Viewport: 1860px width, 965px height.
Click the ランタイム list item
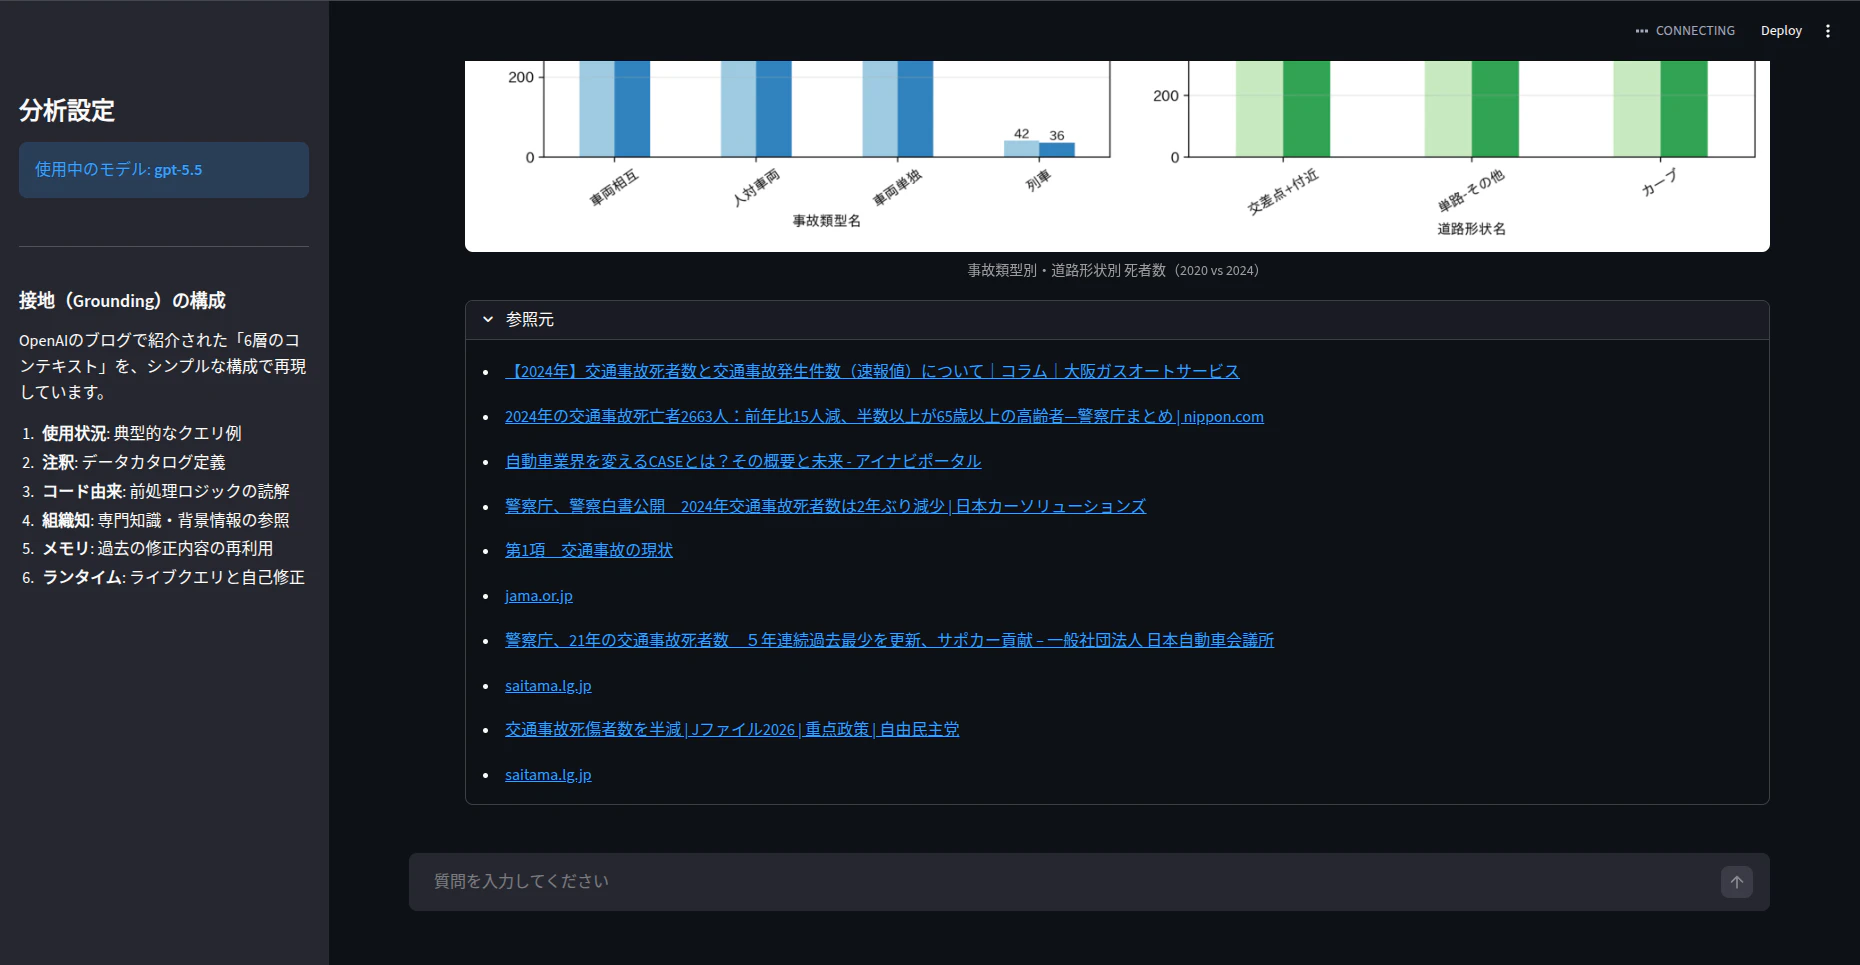click(173, 577)
